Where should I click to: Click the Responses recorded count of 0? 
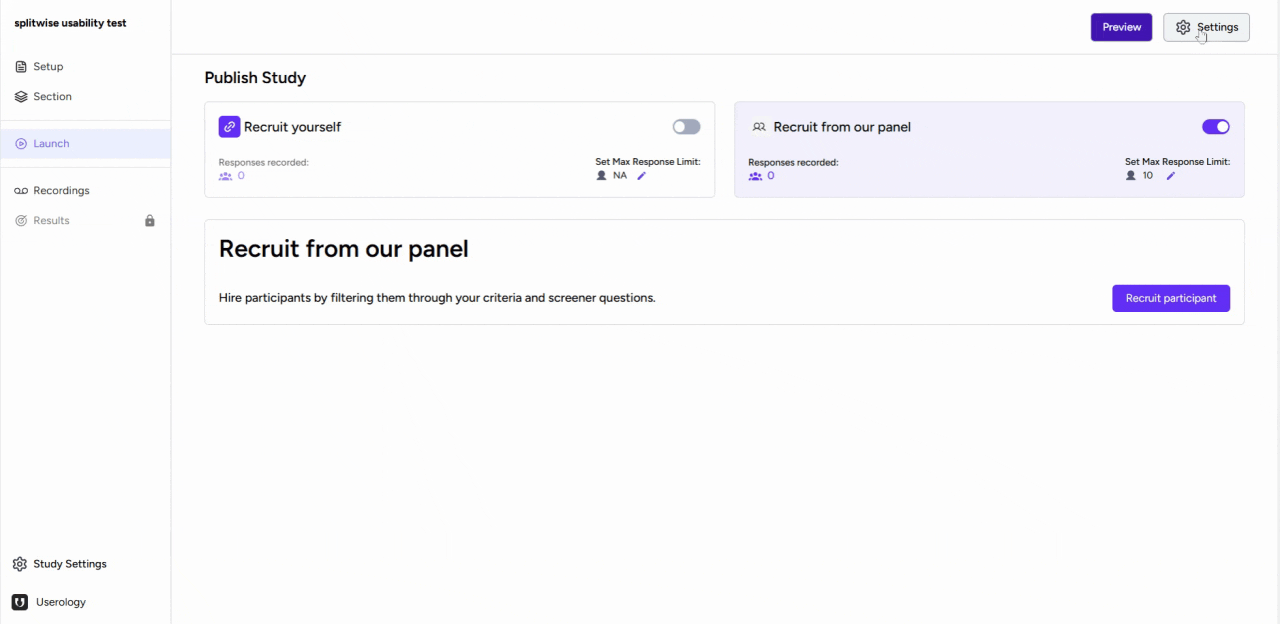point(241,175)
